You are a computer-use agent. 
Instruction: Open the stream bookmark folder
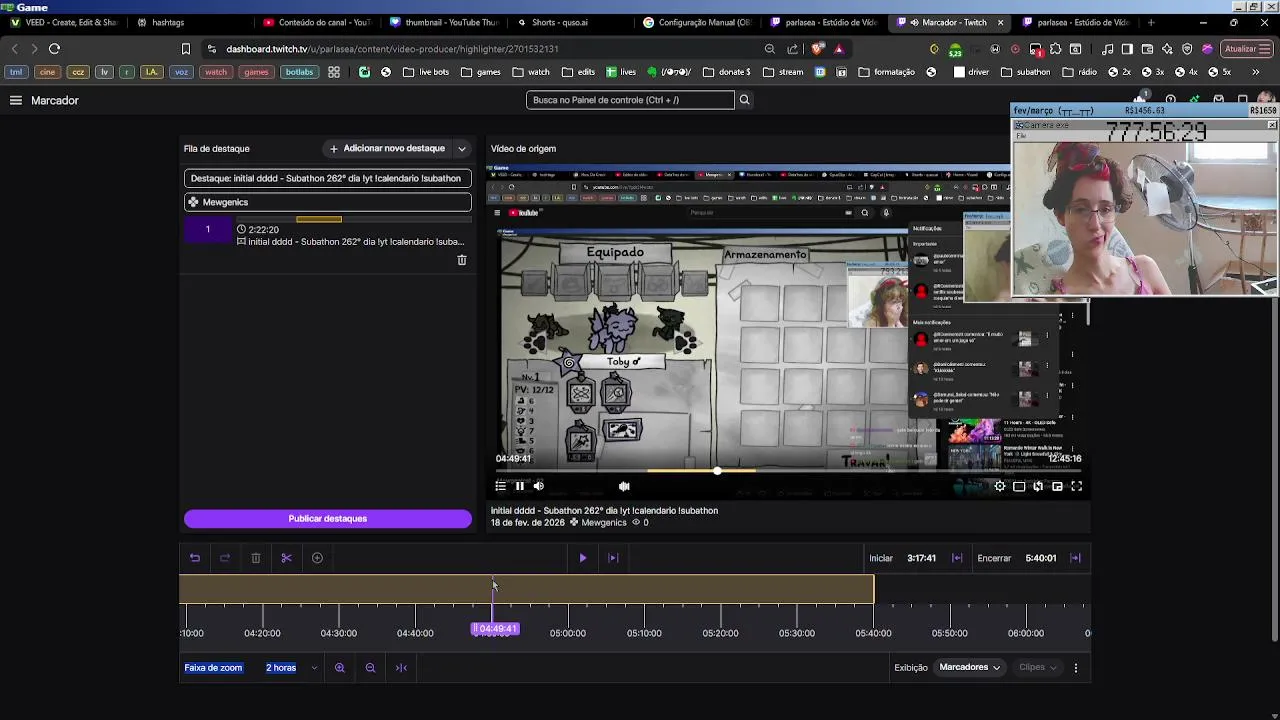tap(783, 72)
